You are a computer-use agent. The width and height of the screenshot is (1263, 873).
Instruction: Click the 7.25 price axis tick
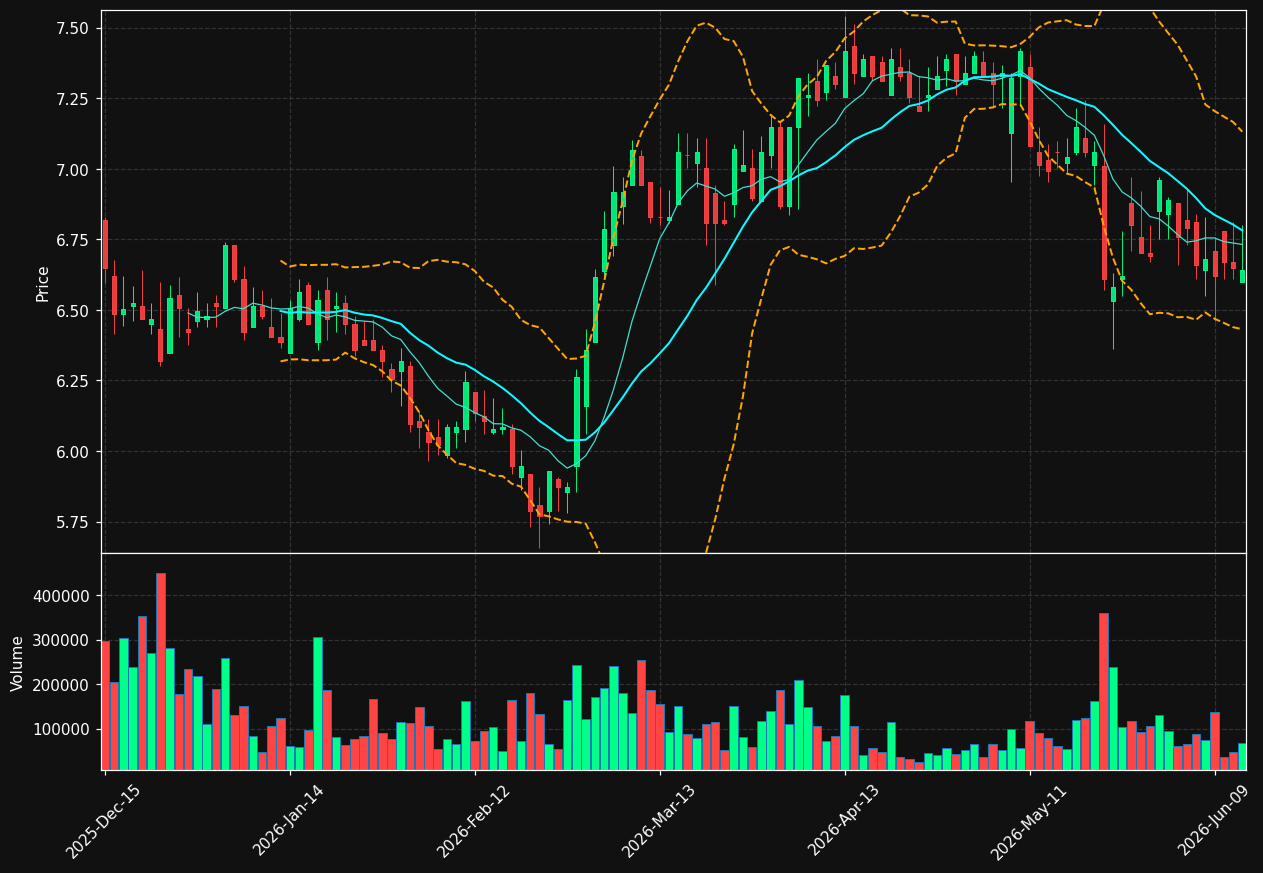pyautogui.click(x=73, y=99)
